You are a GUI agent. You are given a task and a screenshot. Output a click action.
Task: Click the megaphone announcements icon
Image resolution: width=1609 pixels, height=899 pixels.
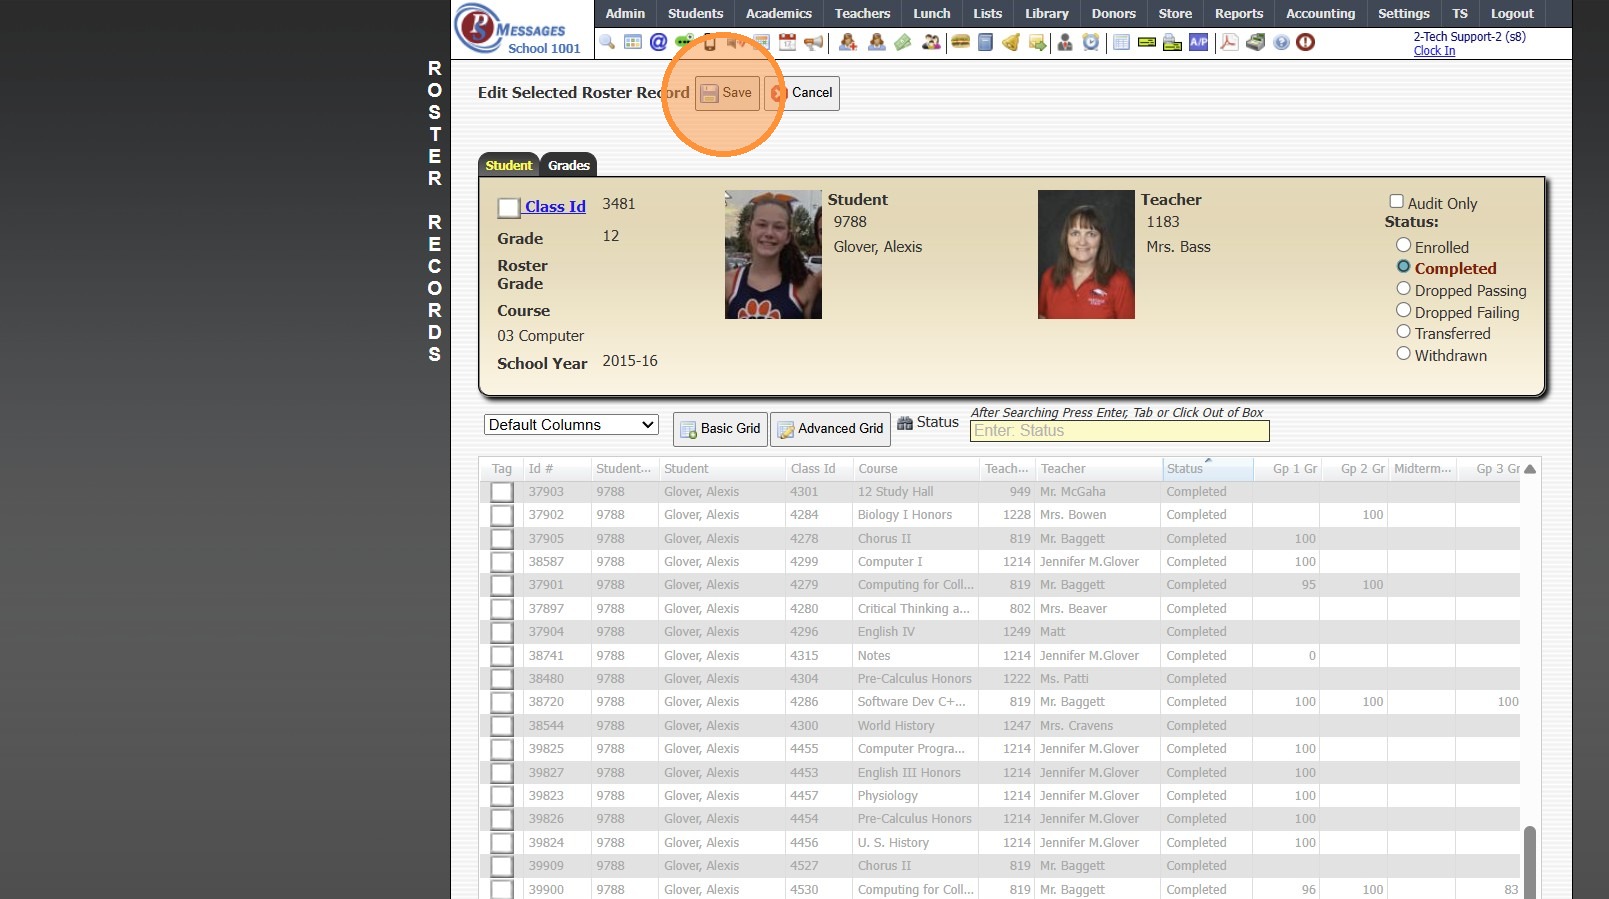(814, 42)
